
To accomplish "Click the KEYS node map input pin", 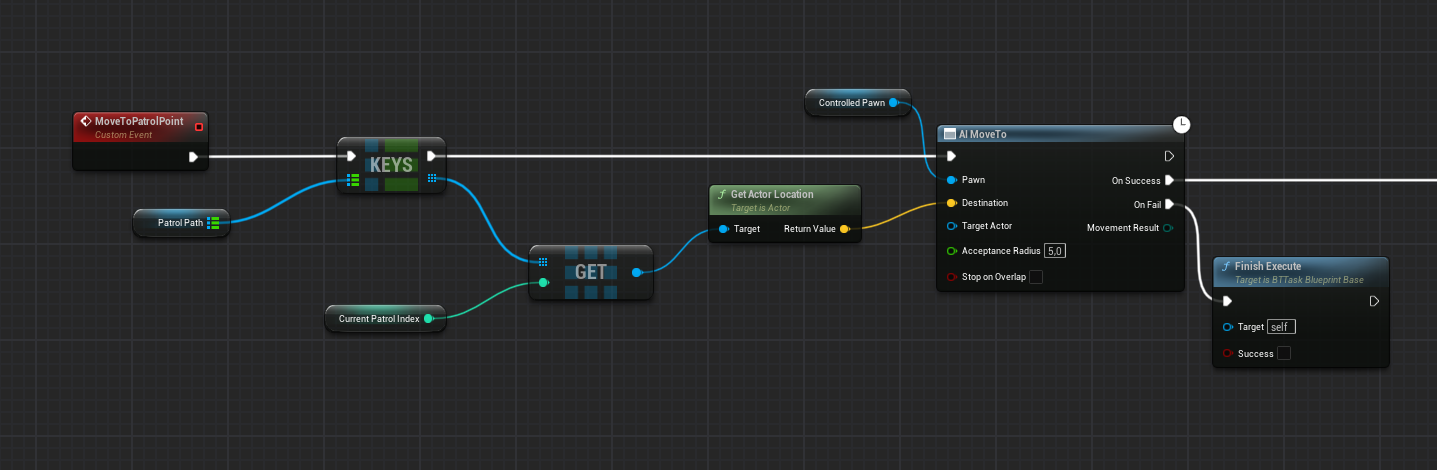I will (352, 180).
